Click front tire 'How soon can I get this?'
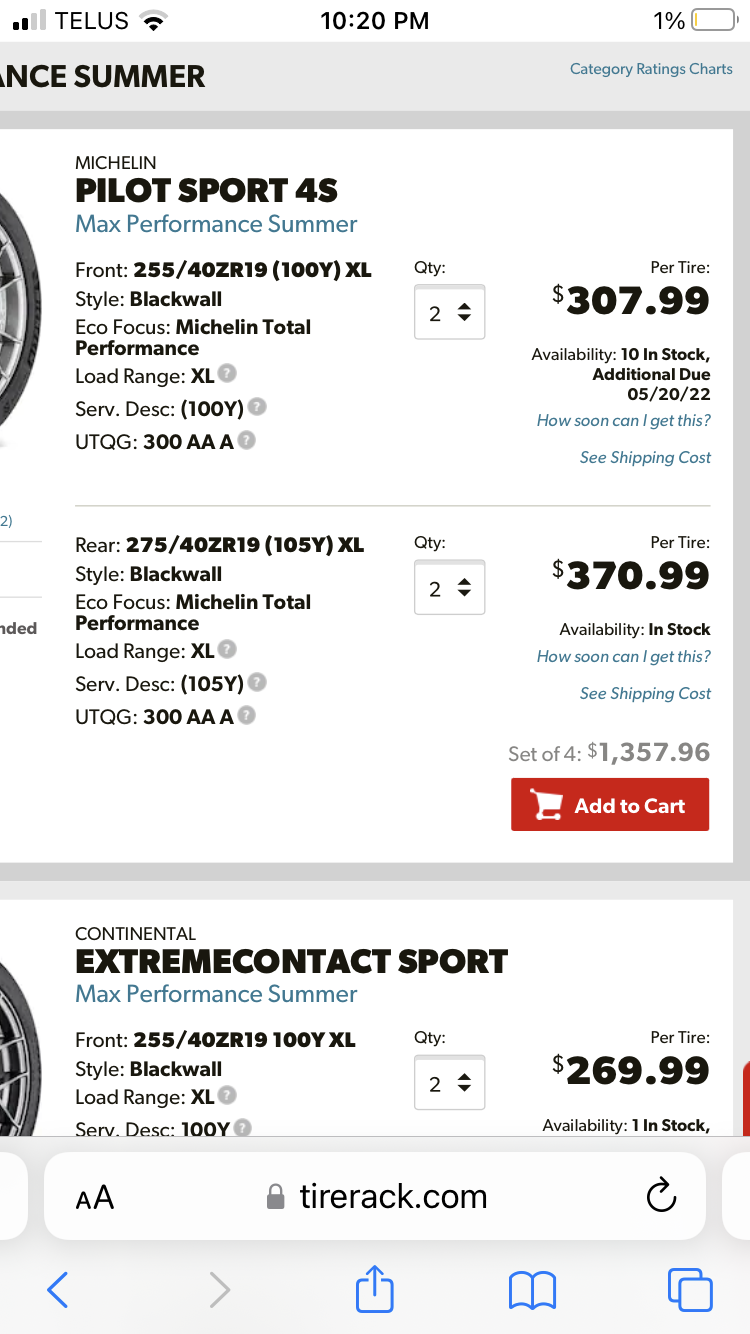The width and height of the screenshot is (750, 1334). [x=623, y=420]
